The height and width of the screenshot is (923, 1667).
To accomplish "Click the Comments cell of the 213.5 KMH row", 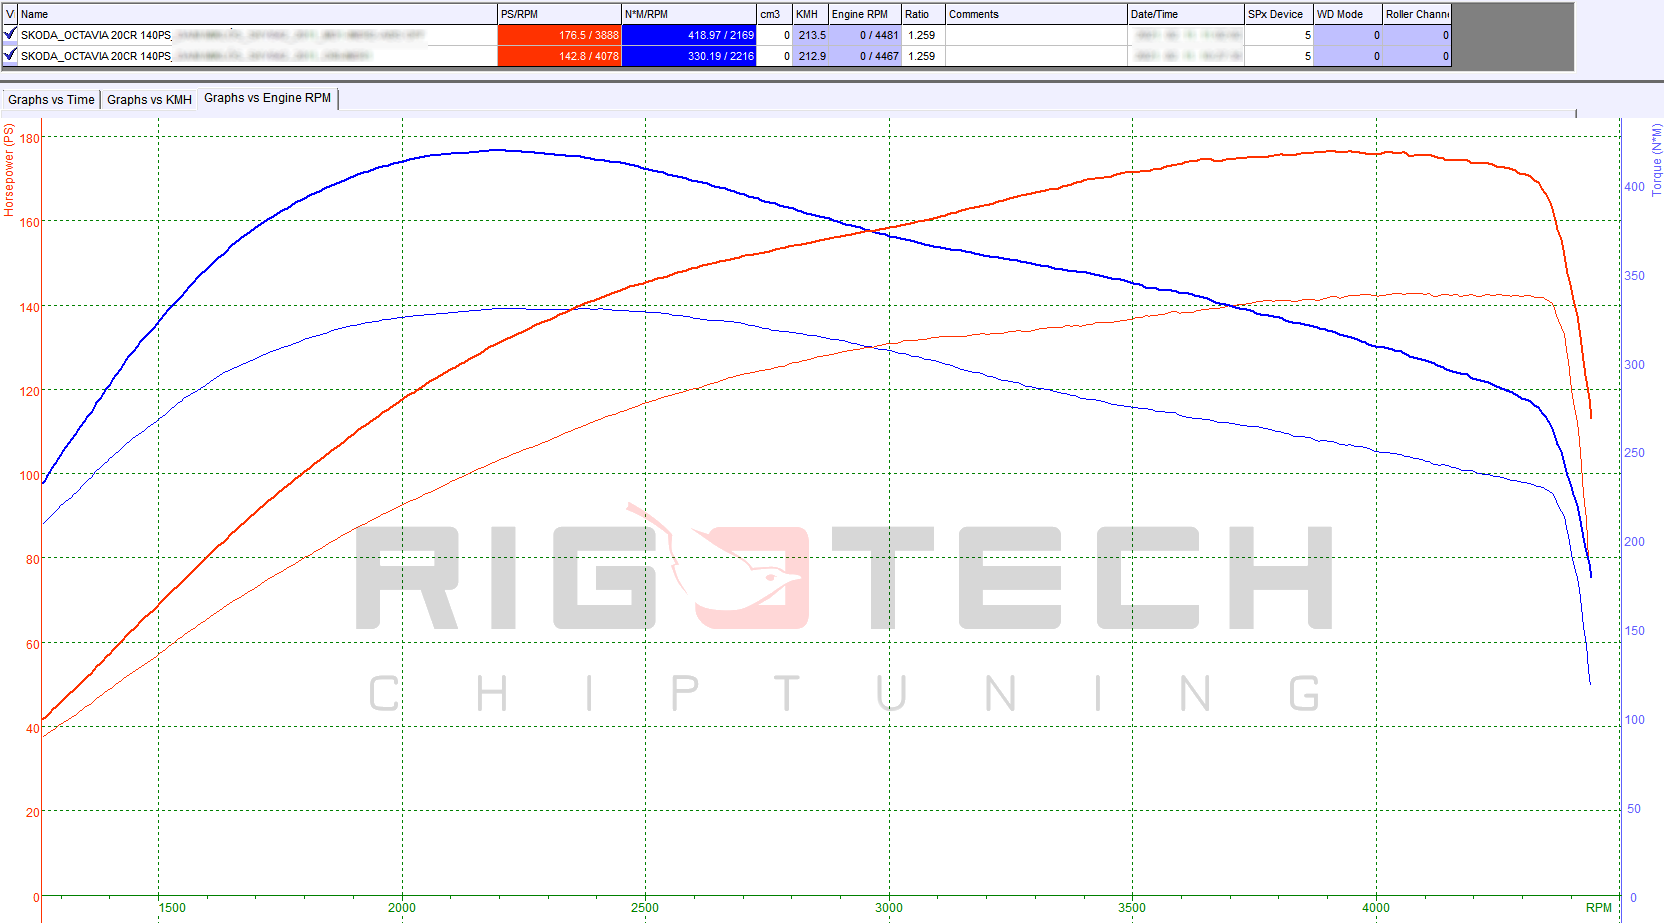I will [x=1036, y=35].
